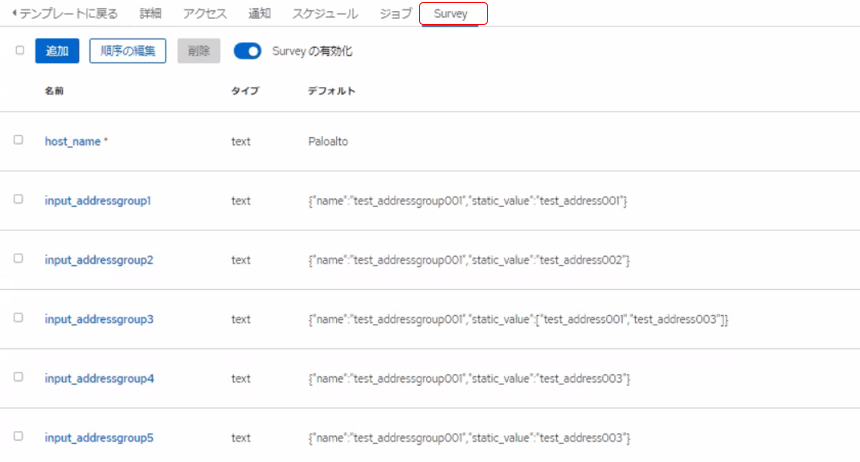Click the 削除 button
Viewport: 860px width, 462px height.
[198, 51]
